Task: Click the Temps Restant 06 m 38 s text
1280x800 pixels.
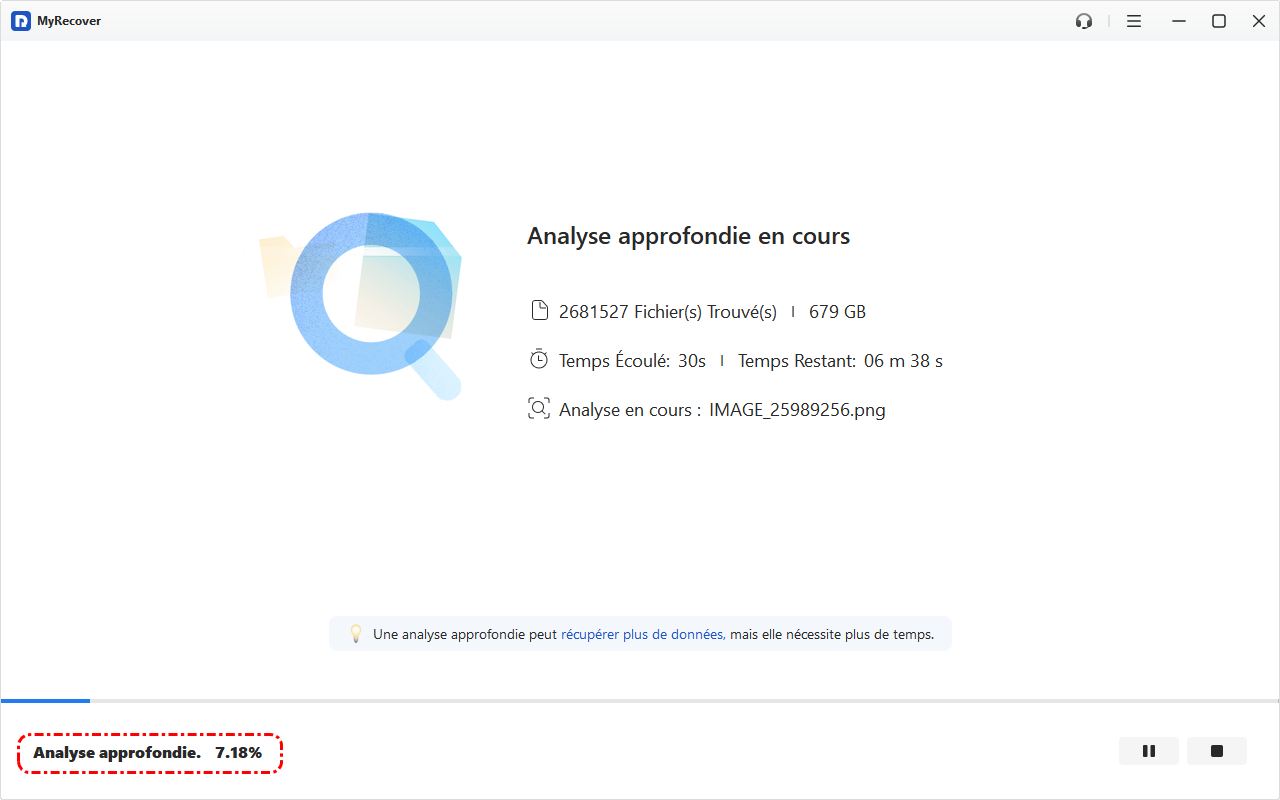Action: coord(840,361)
